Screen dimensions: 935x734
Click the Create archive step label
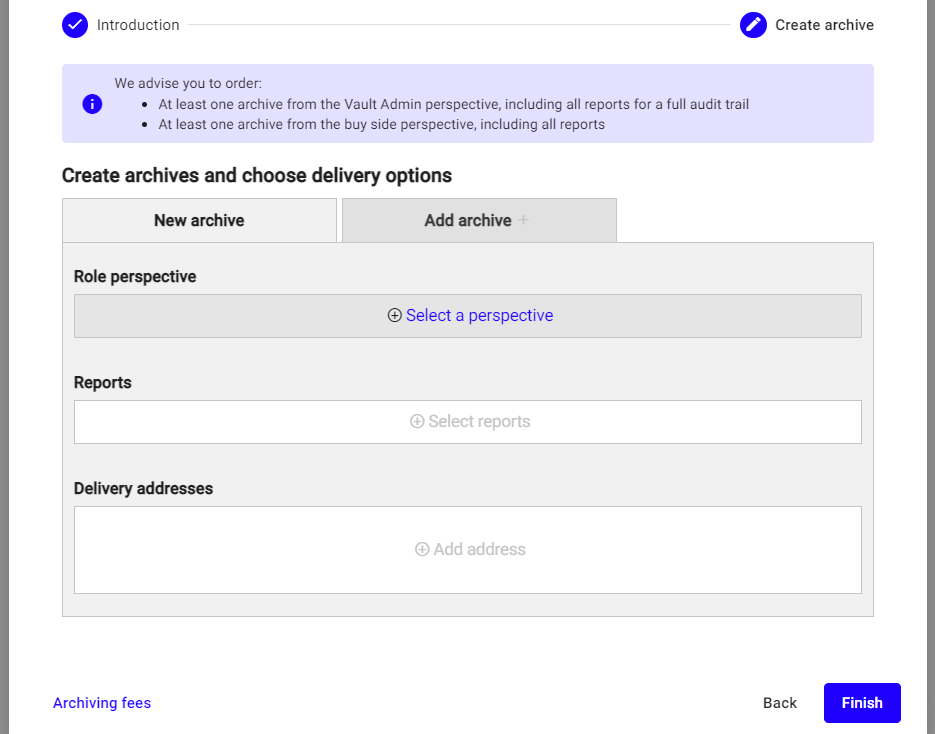[824, 25]
